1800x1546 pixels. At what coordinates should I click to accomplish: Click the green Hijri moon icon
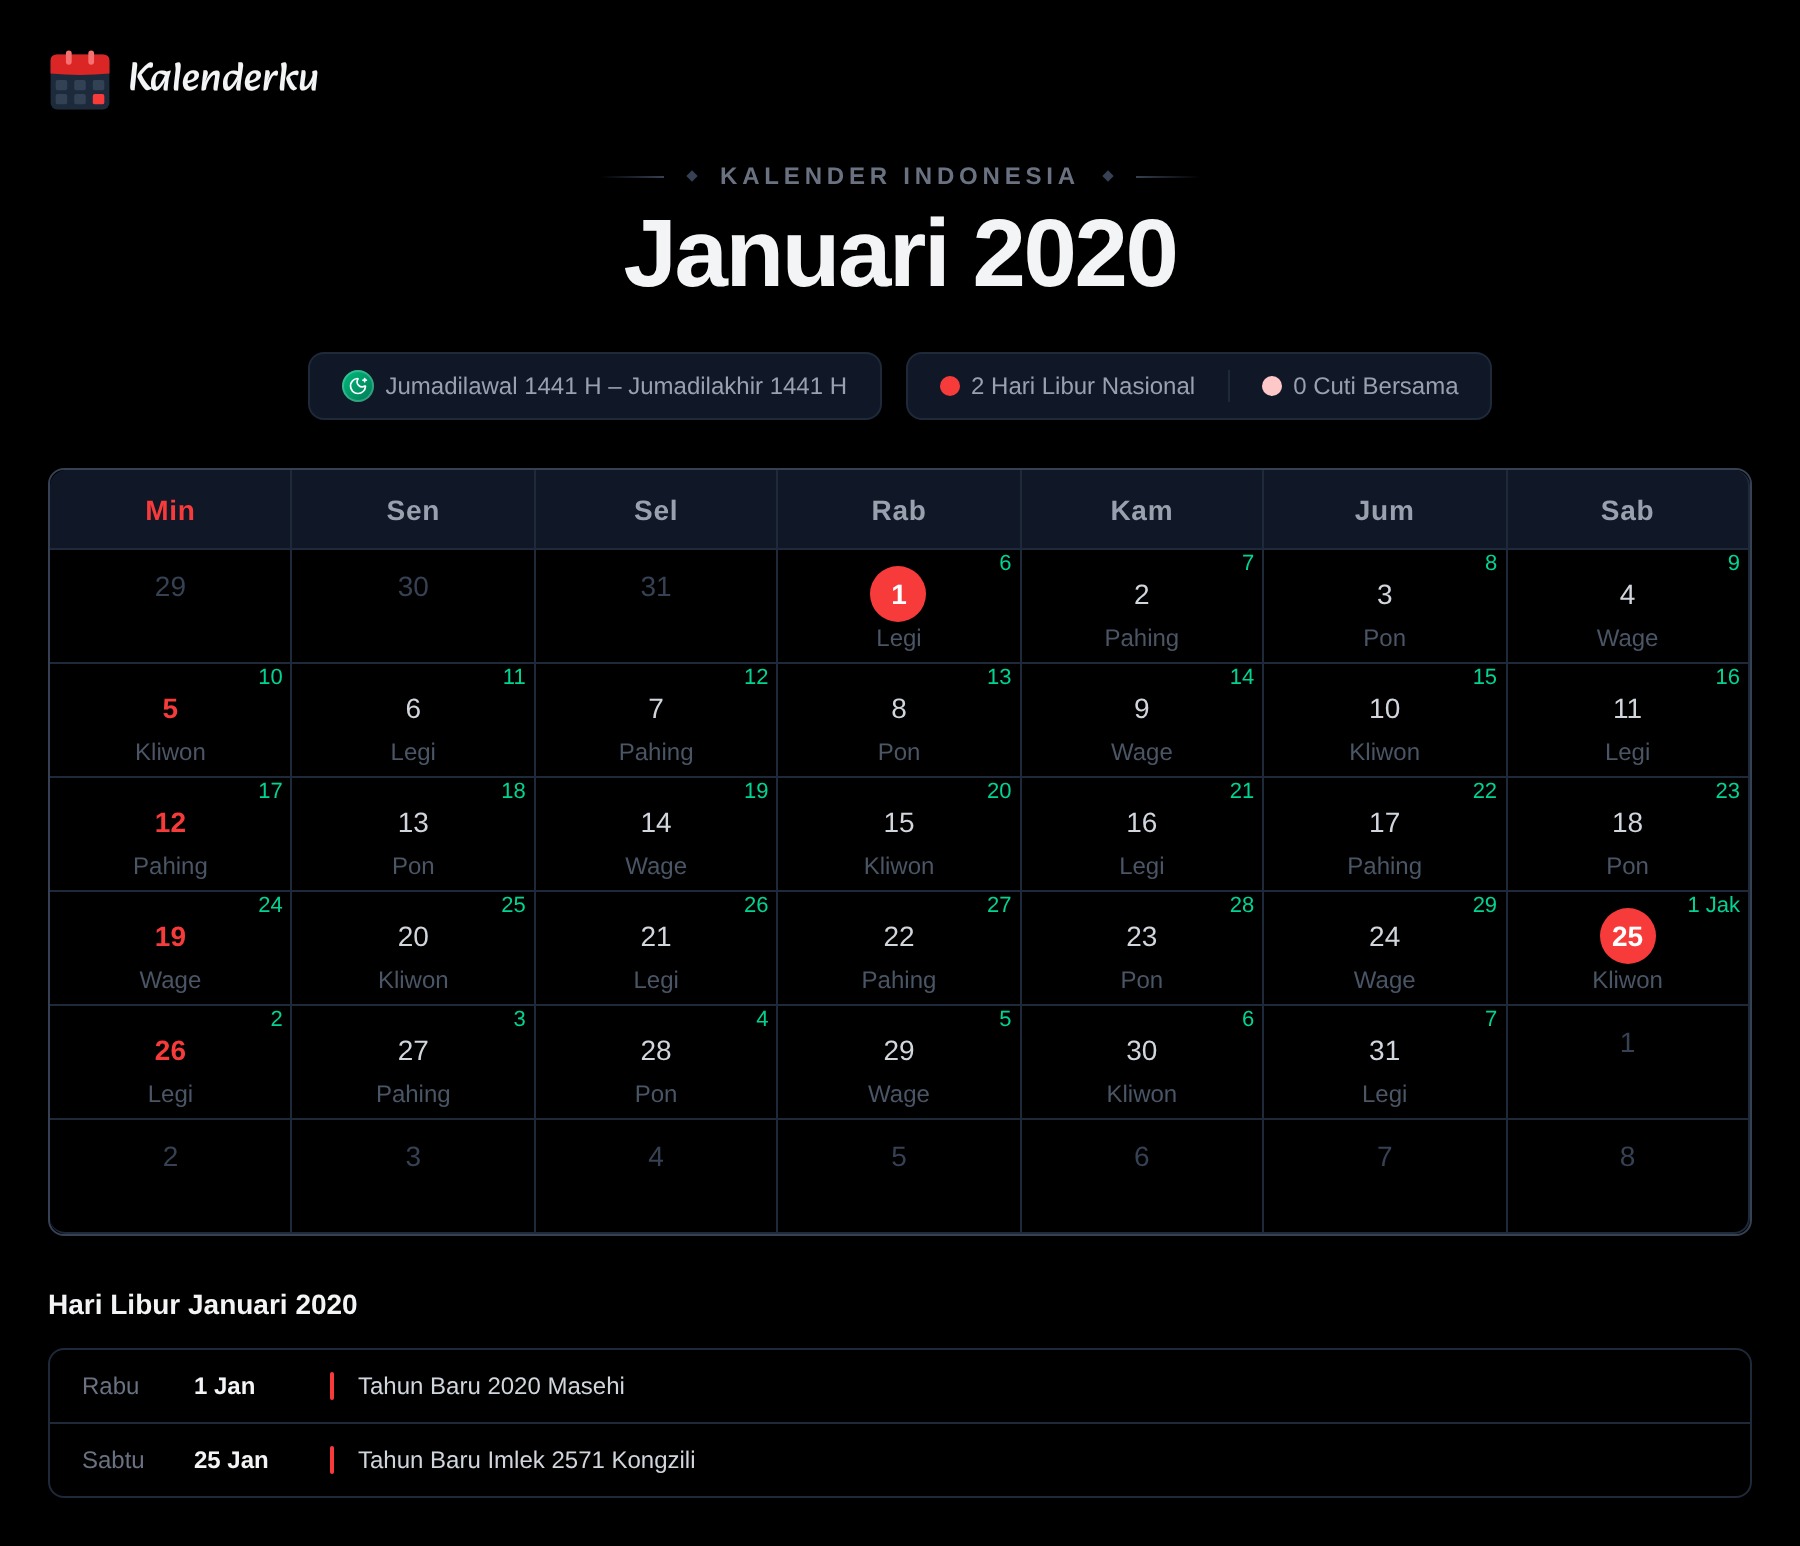(x=358, y=386)
